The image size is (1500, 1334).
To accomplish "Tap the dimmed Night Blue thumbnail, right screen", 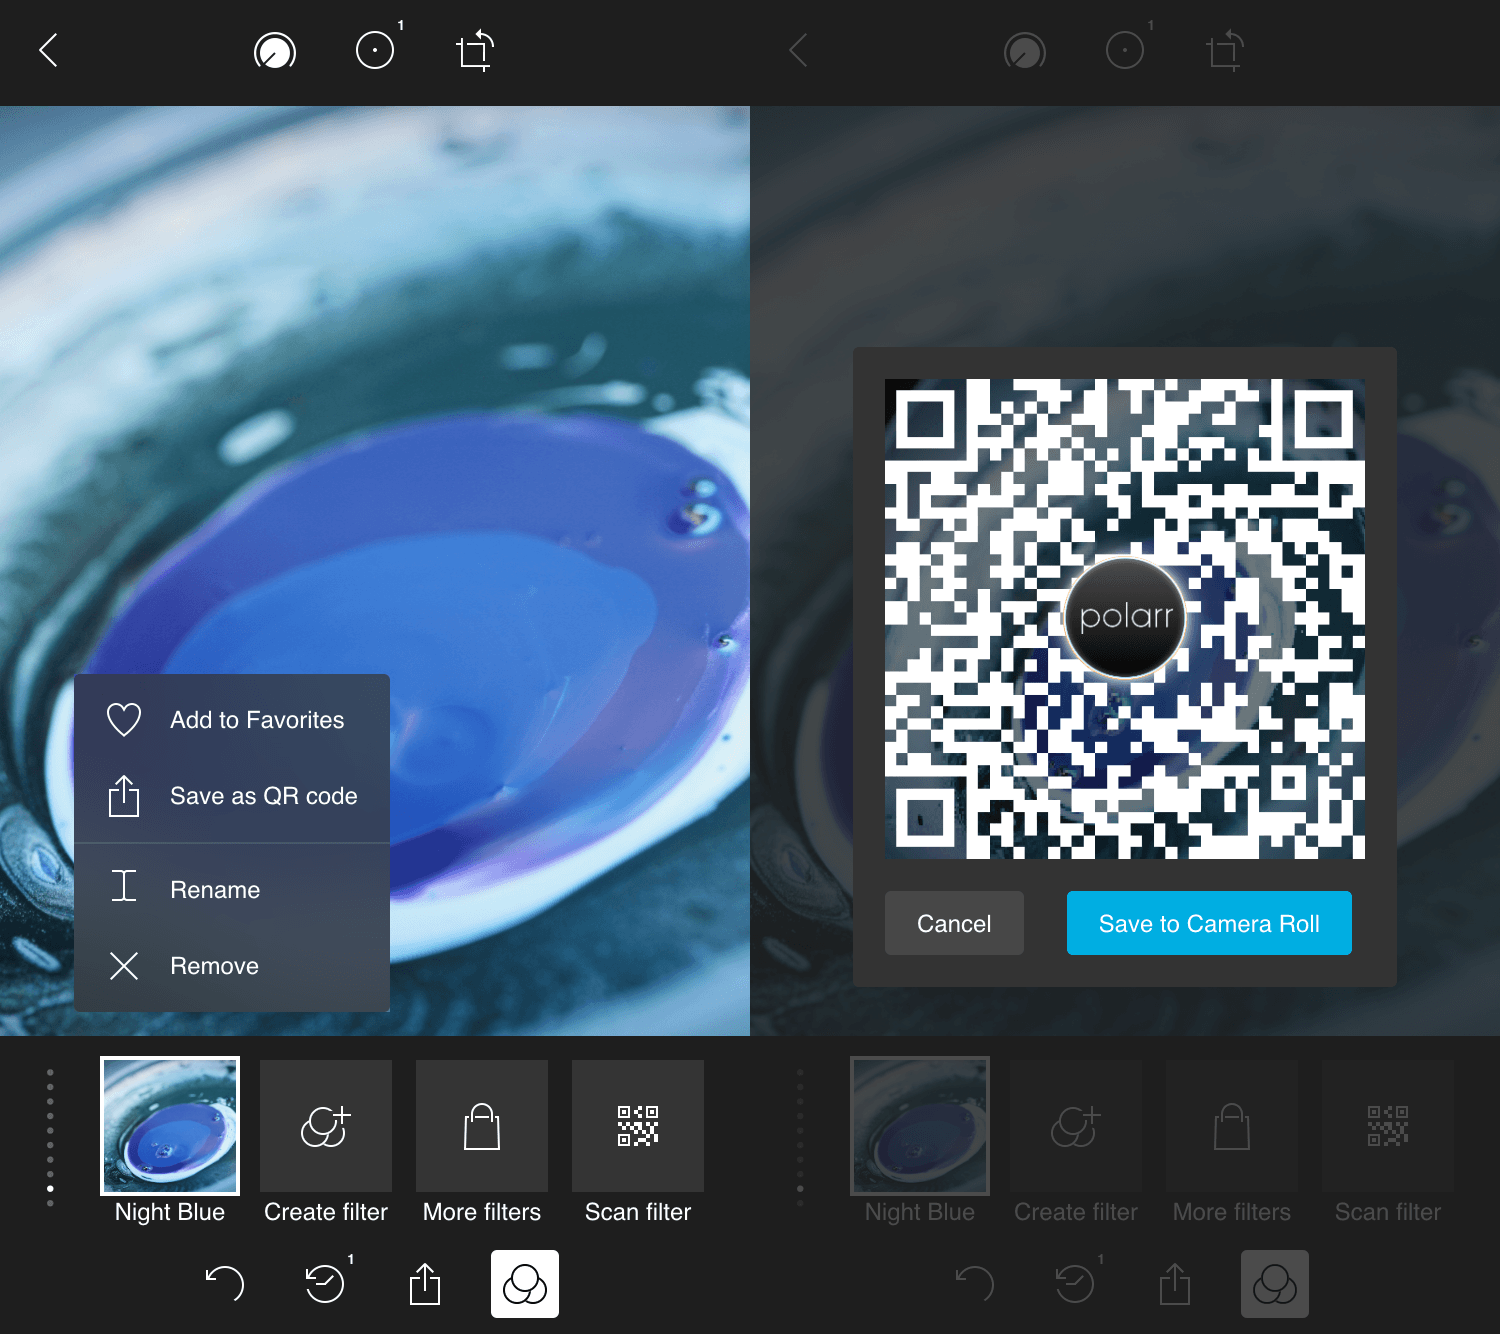I will pos(920,1126).
